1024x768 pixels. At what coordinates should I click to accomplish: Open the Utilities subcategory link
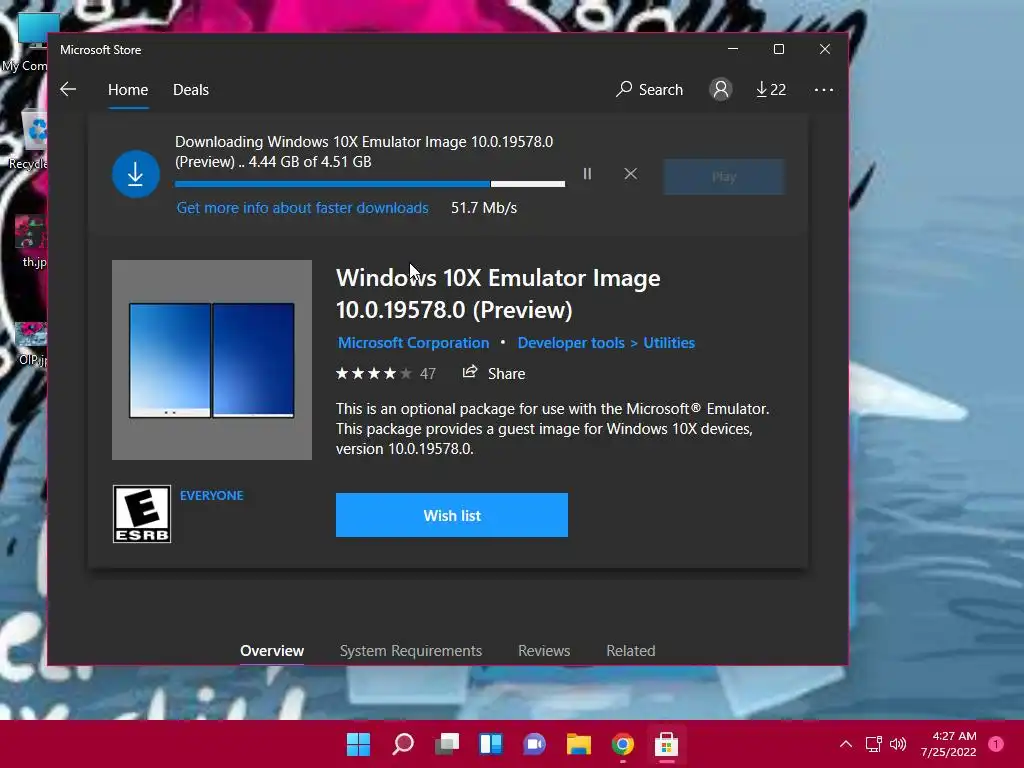click(669, 343)
